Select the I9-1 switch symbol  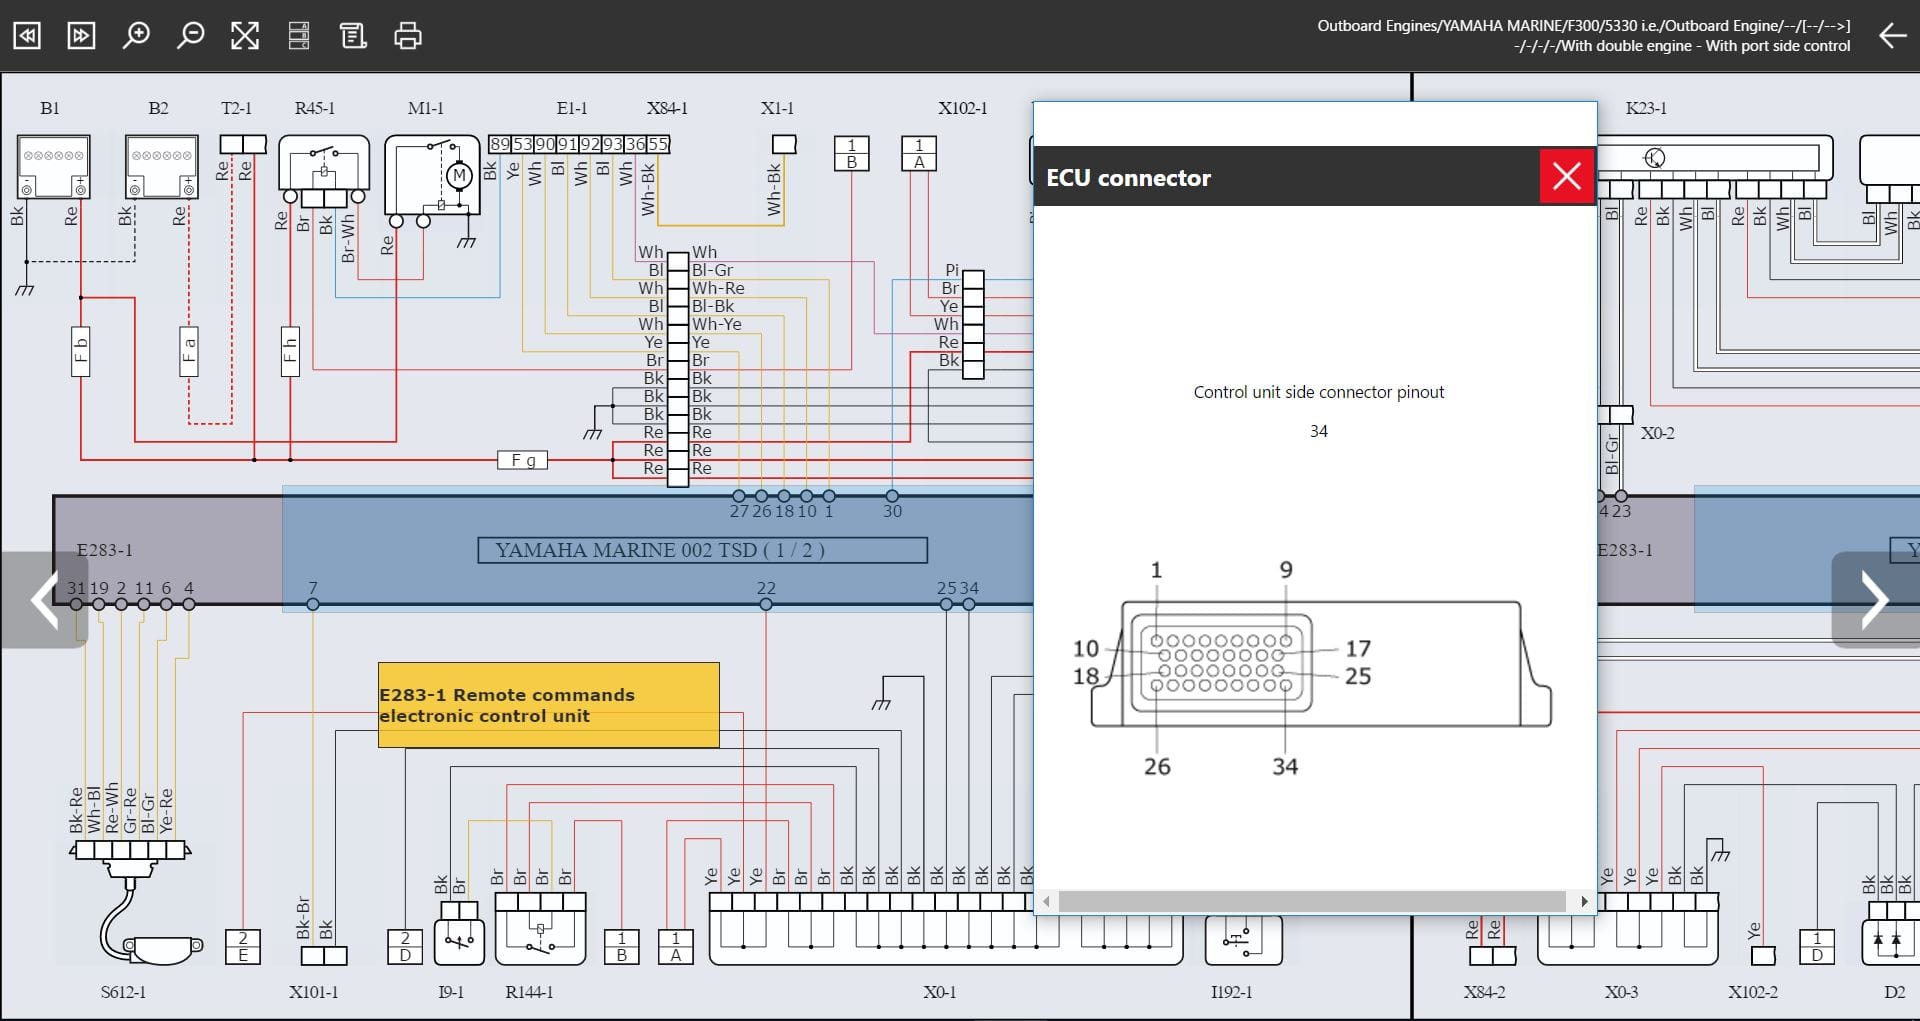[460, 935]
